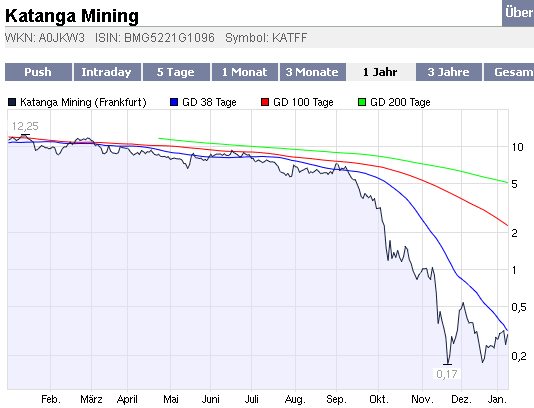
Task: Click the Feb. month axis label
Action: point(51,399)
